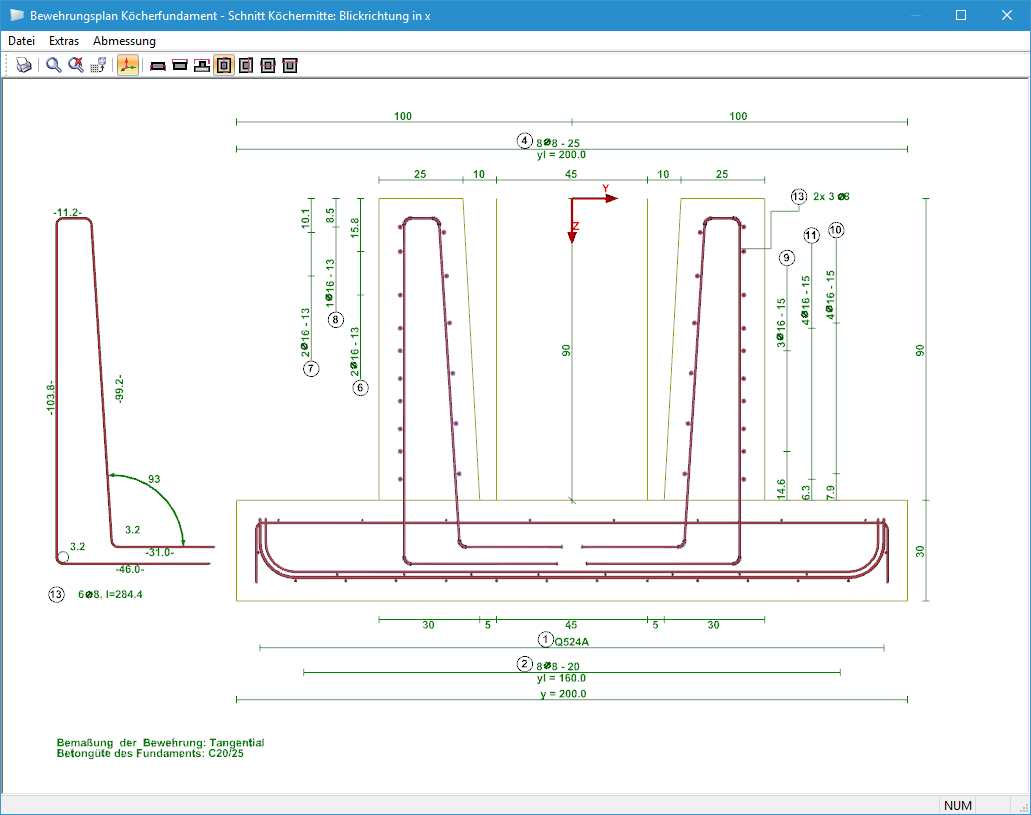Viewport: 1031px width, 815px height.
Task: Click position marker 11 on right
Action: click(x=811, y=235)
